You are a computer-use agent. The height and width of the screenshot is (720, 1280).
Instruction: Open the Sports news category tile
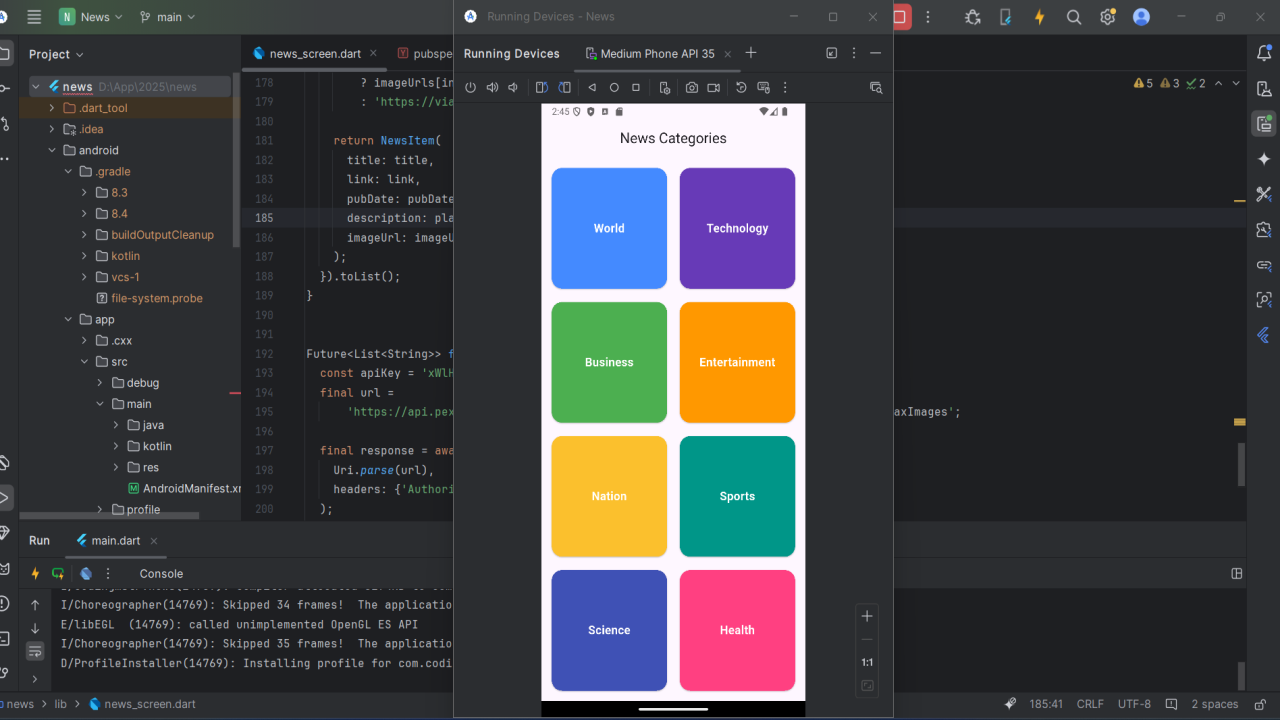(x=737, y=496)
